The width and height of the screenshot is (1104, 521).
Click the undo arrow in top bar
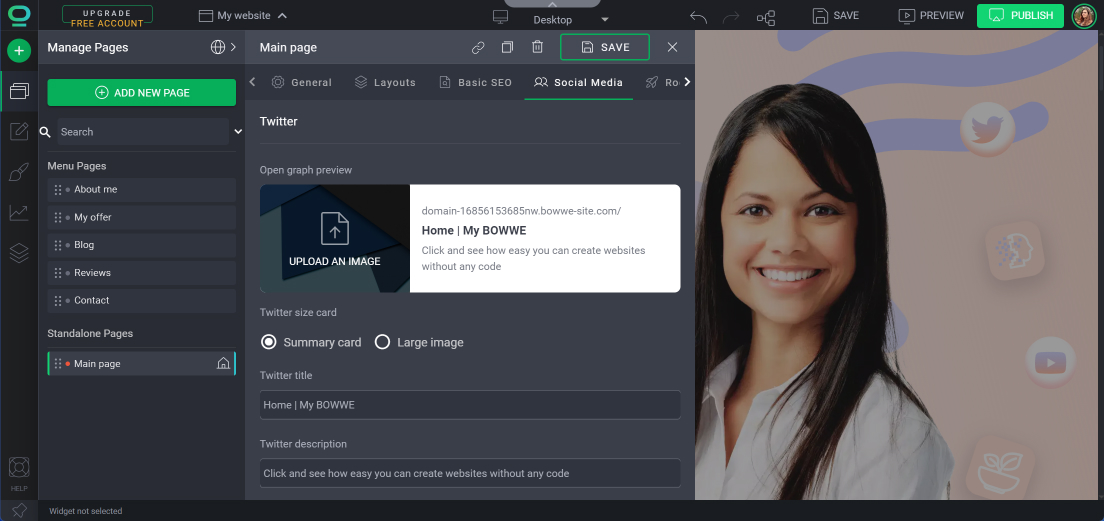(x=698, y=16)
